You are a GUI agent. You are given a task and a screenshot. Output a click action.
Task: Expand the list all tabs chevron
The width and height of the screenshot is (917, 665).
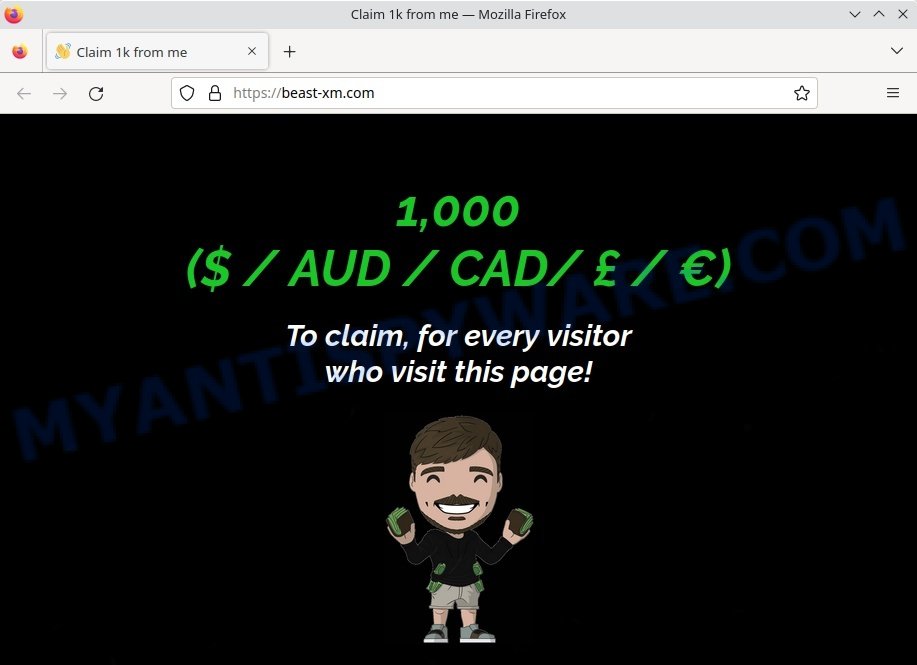(x=897, y=51)
